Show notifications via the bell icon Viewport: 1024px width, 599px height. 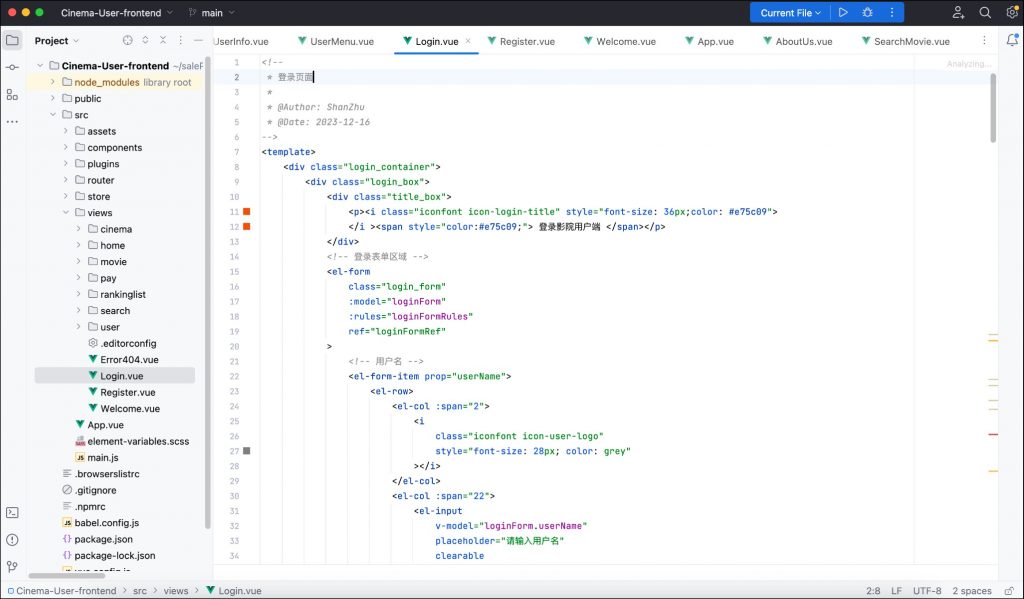pos(1011,41)
